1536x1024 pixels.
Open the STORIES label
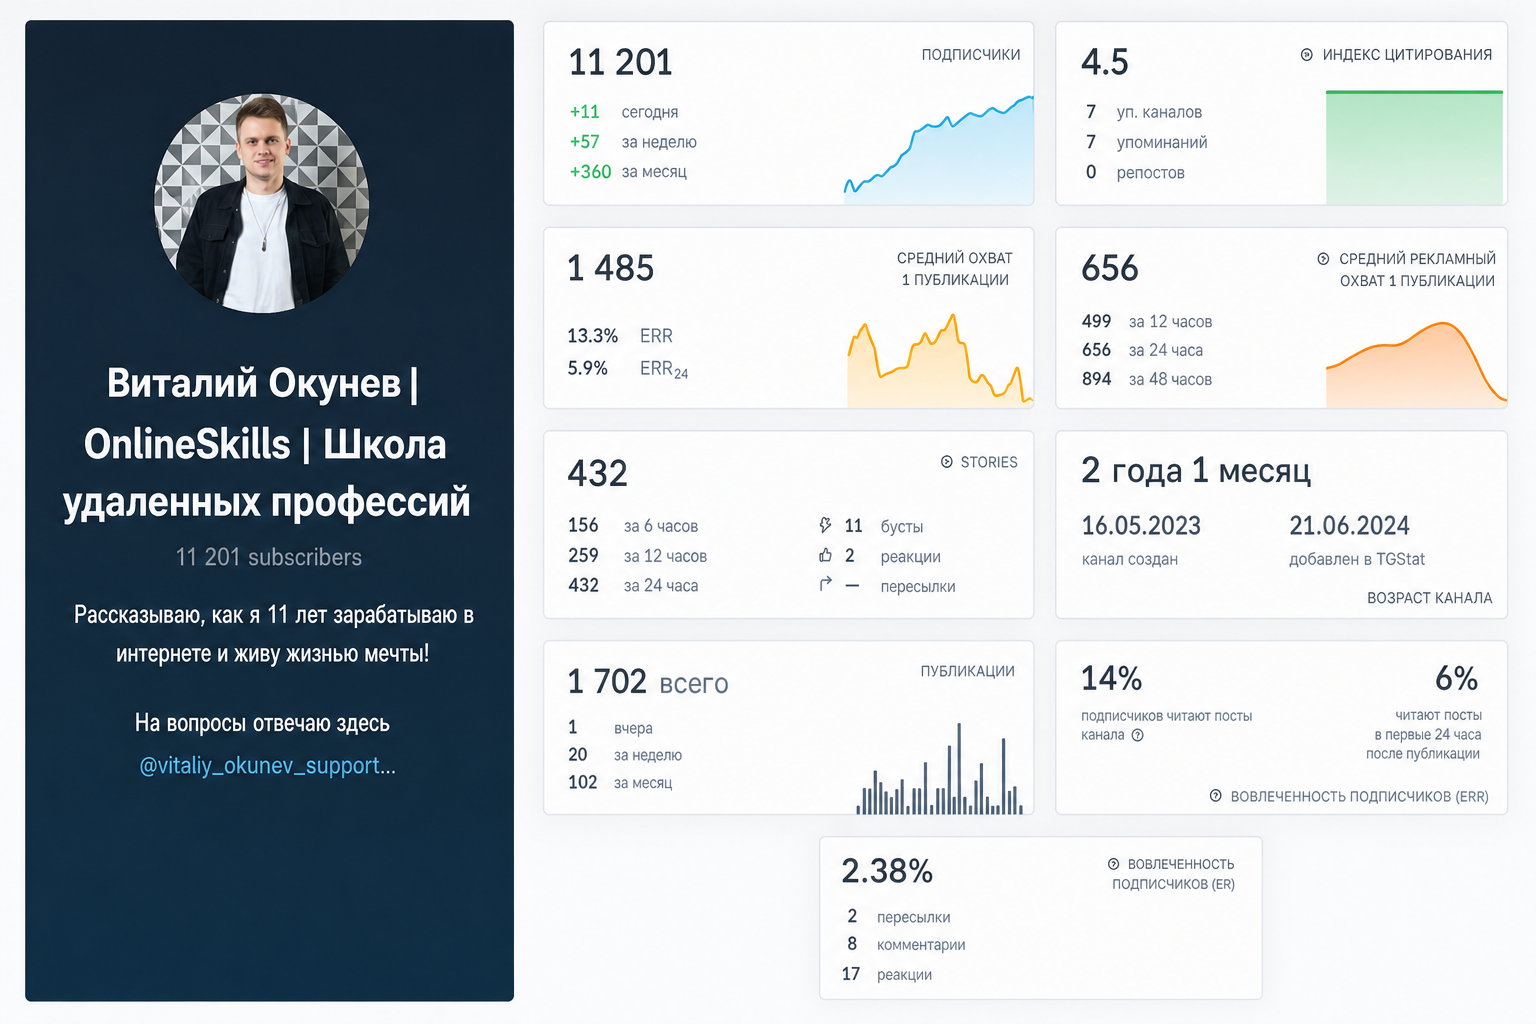tap(989, 462)
